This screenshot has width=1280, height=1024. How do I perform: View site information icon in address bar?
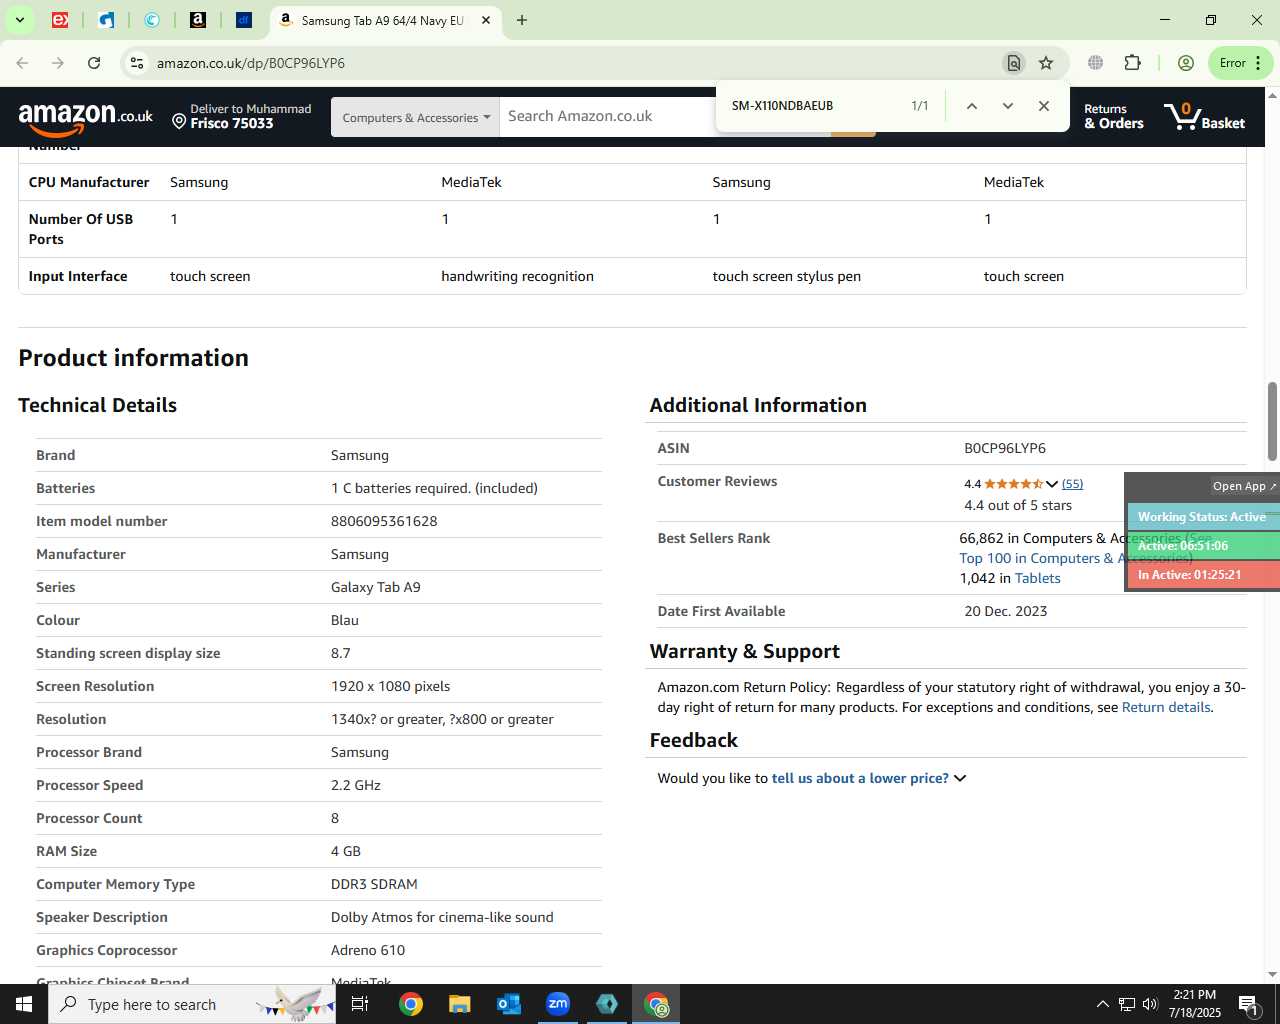[x=136, y=63]
